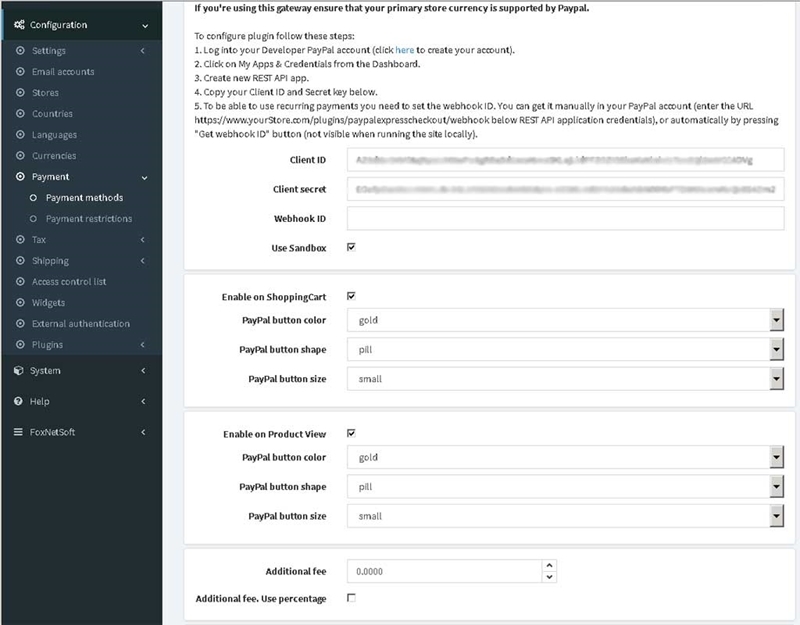The height and width of the screenshot is (625, 800).
Task: Click the Client secret input field
Action: pos(565,189)
